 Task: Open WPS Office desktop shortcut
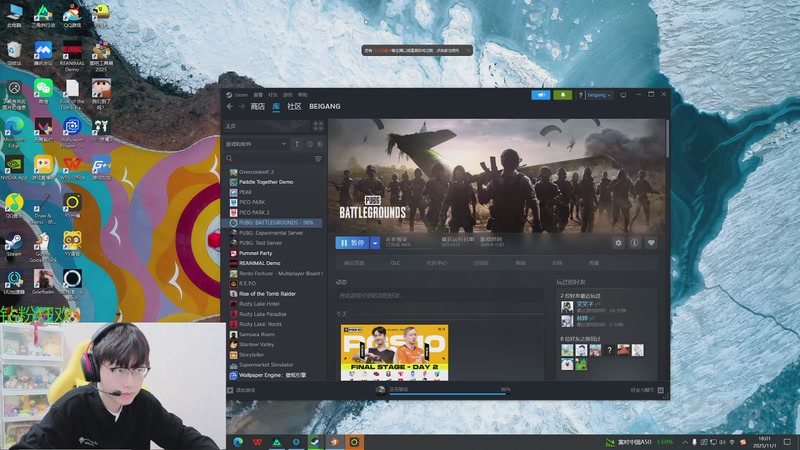(72, 168)
